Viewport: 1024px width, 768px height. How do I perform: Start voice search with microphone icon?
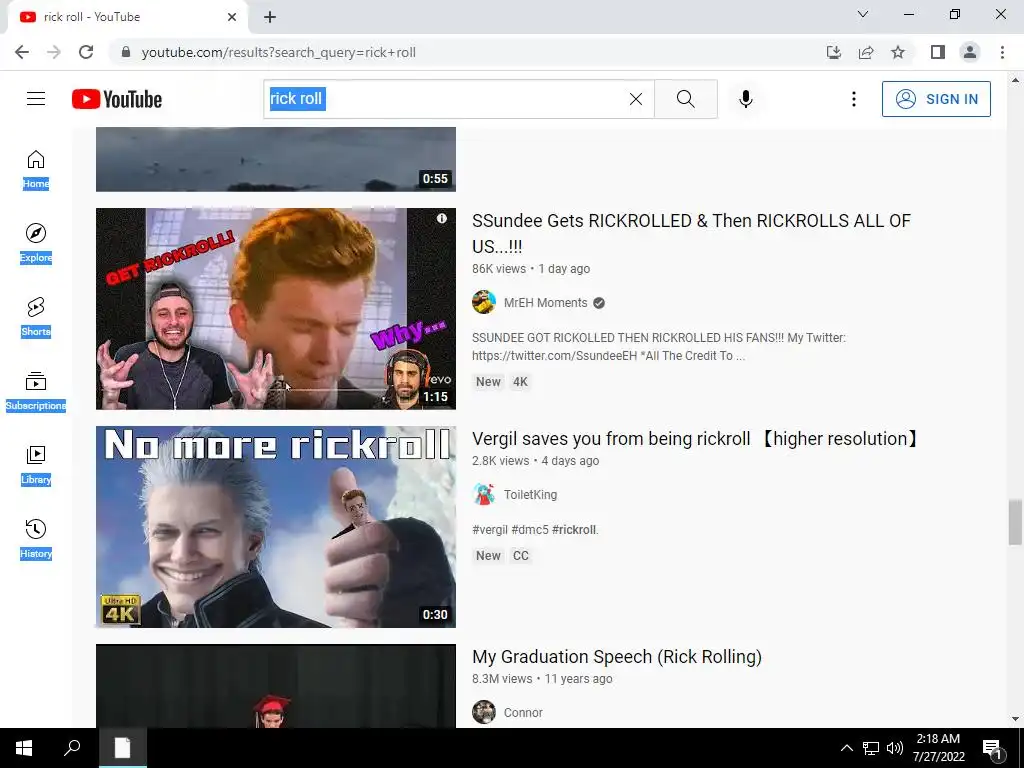tap(746, 99)
